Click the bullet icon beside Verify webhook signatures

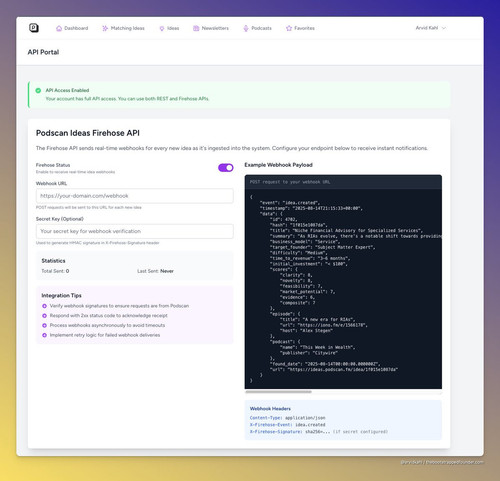(44, 306)
